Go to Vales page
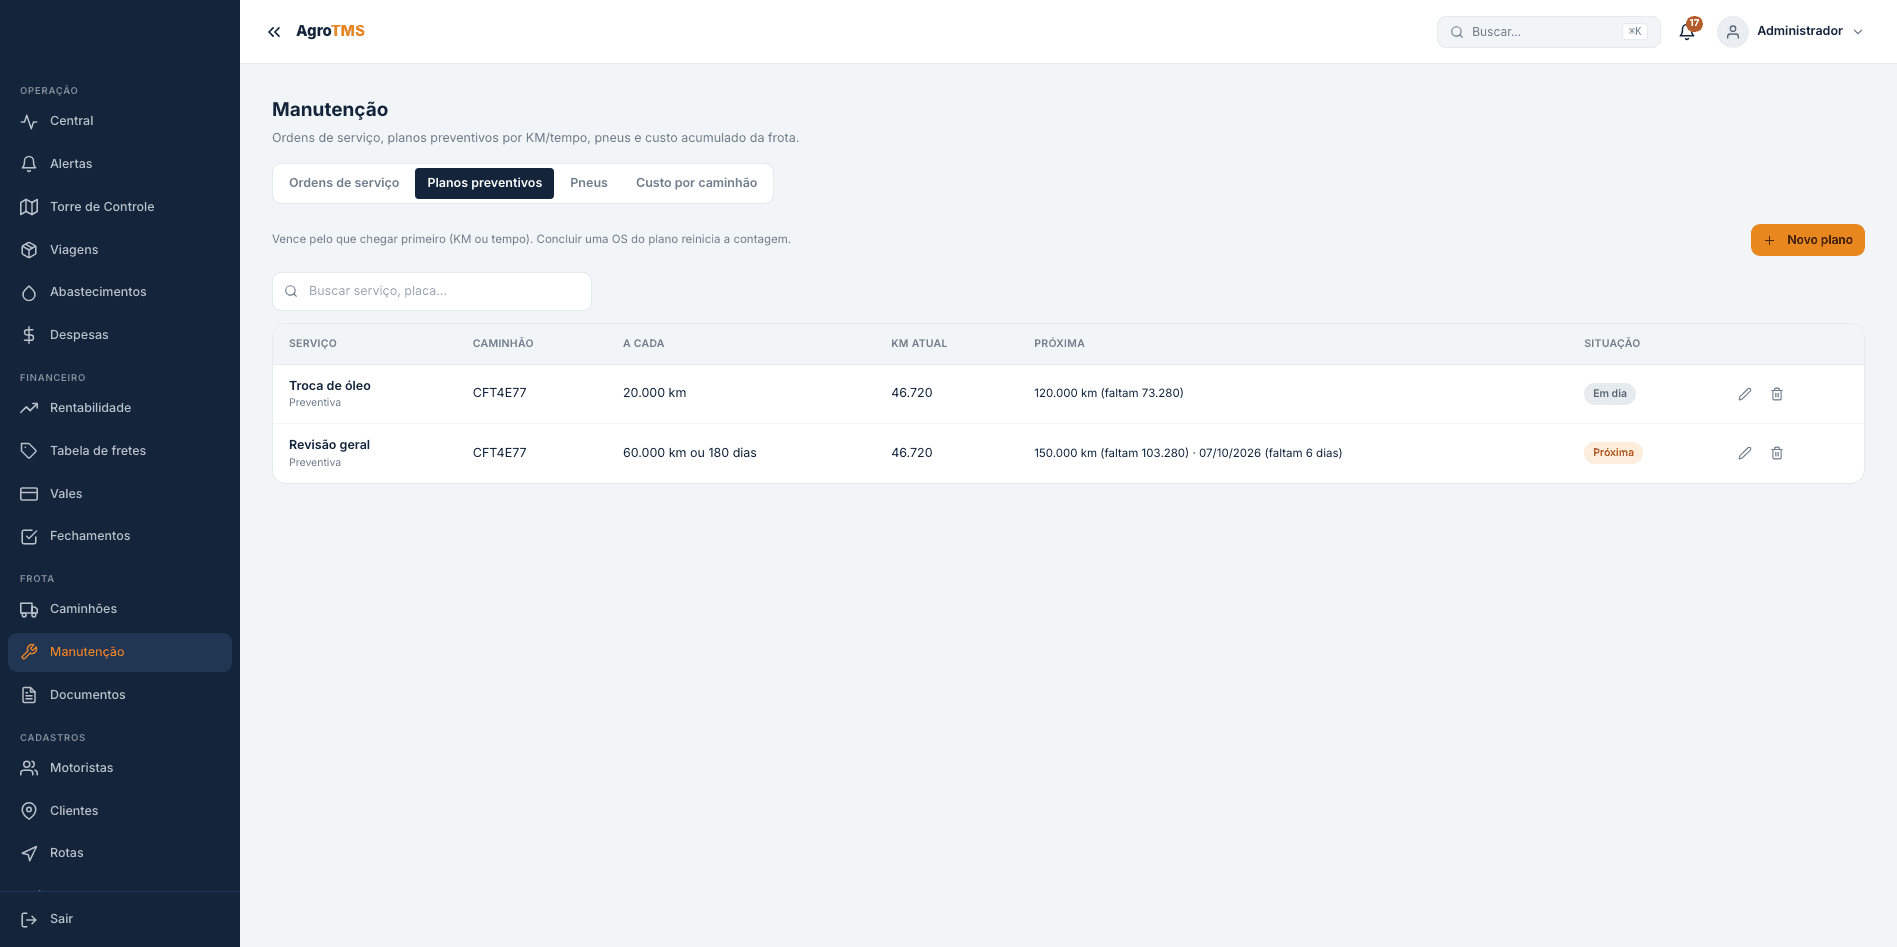 [x=120, y=494]
